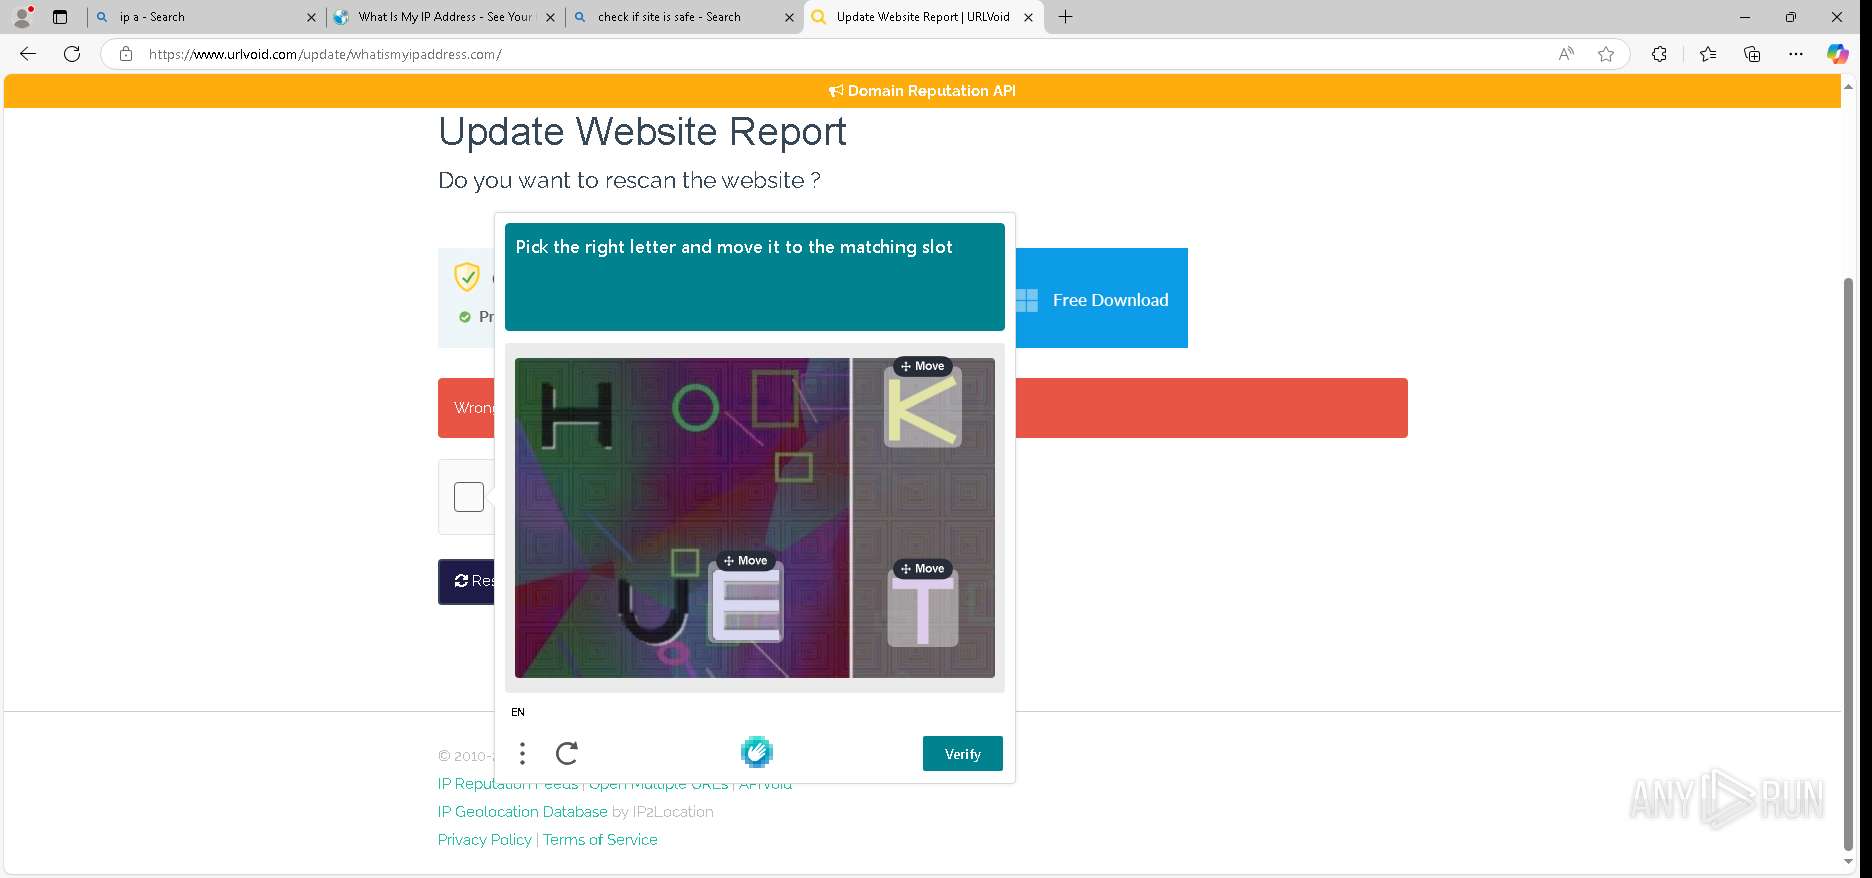Grab the Move handle on letter T

pos(922,569)
